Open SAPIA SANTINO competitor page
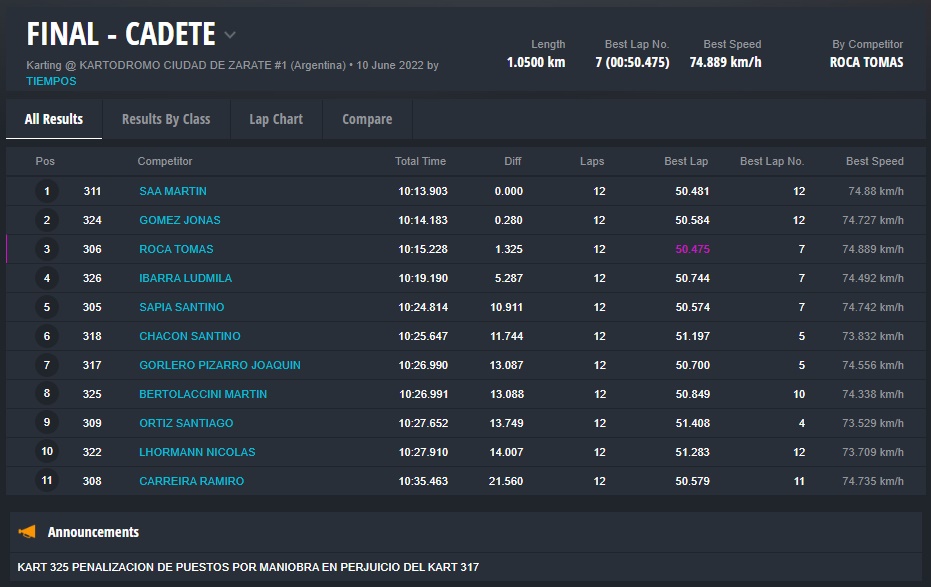 181,307
